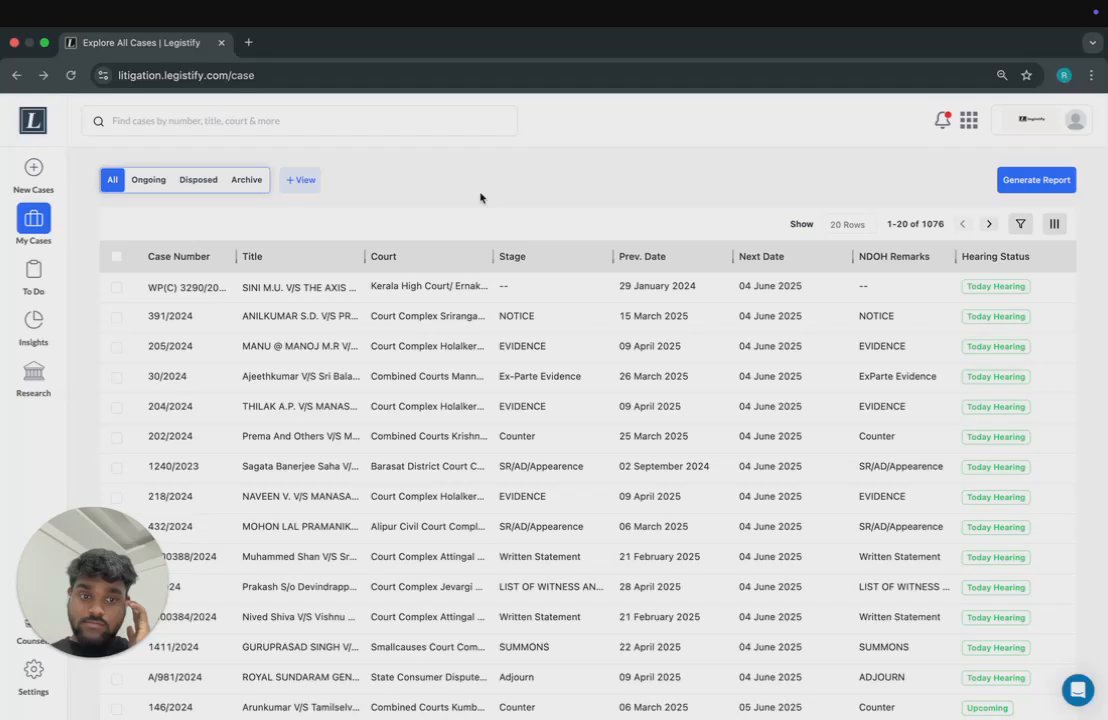Open the chat support bubble

pyautogui.click(x=1078, y=689)
